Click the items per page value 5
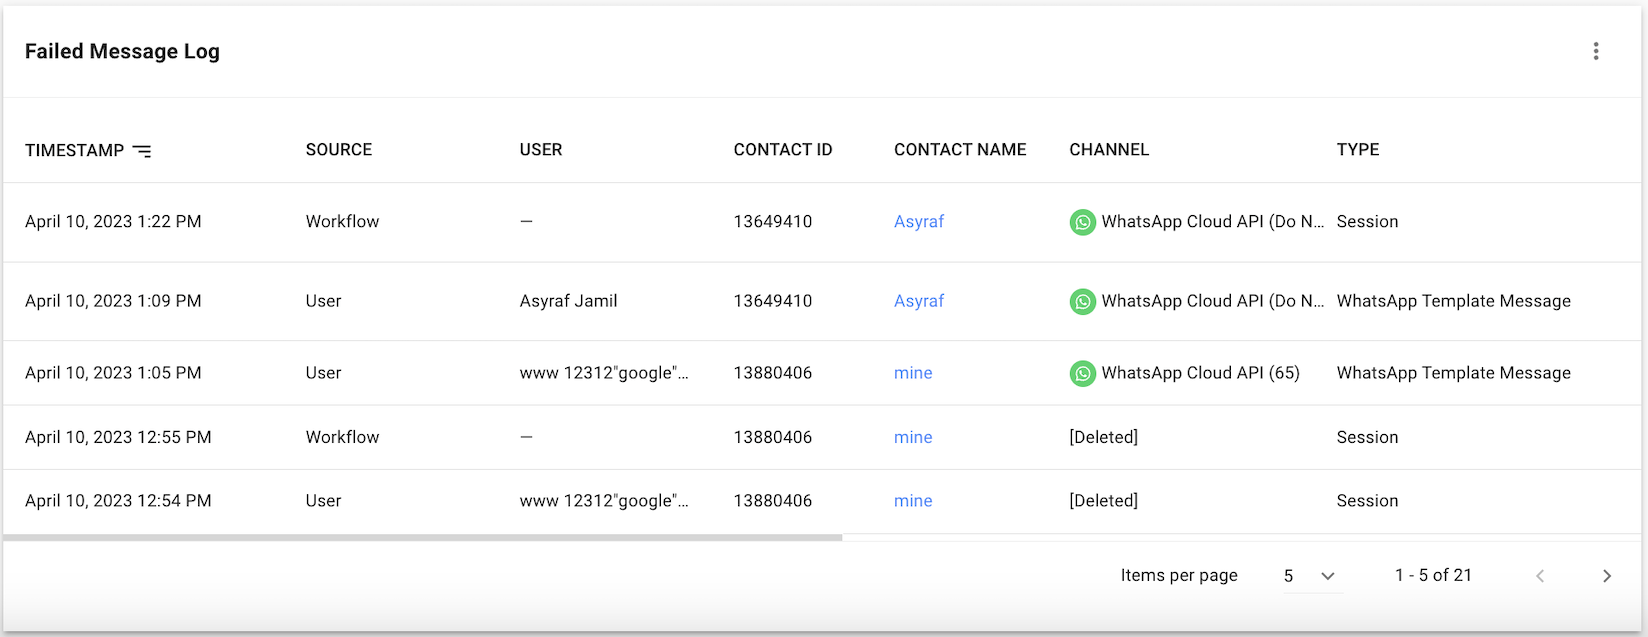 click(1288, 576)
